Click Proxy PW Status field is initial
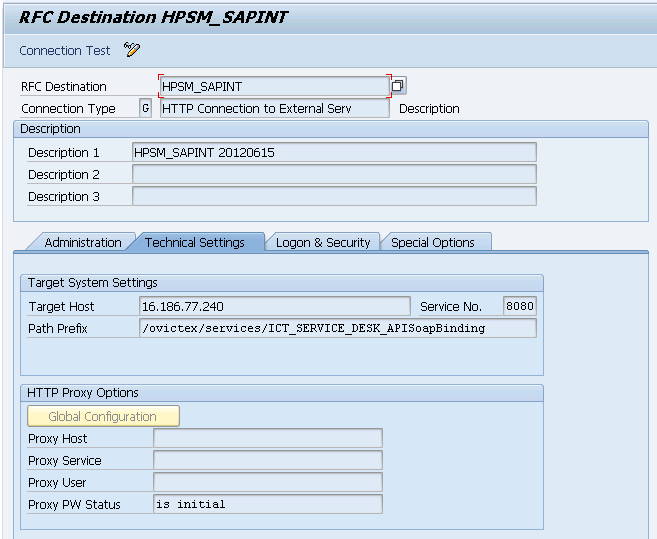The width and height of the screenshot is (657, 539). click(x=268, y=504)
